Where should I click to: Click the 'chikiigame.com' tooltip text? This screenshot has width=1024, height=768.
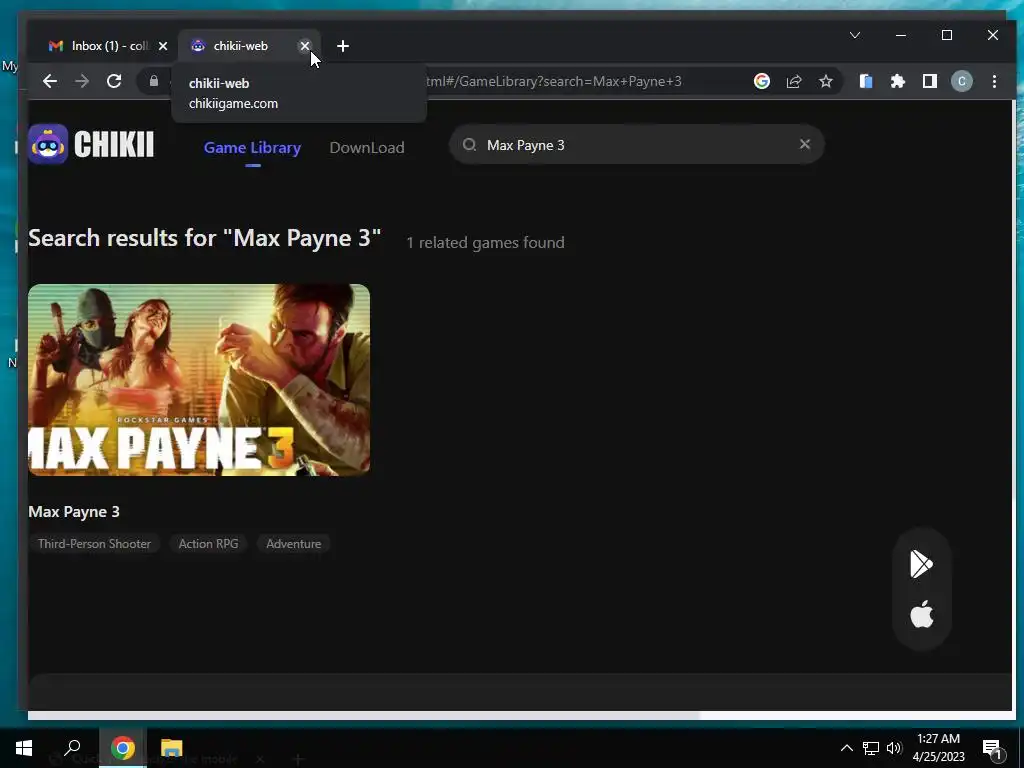pos(233,104)
